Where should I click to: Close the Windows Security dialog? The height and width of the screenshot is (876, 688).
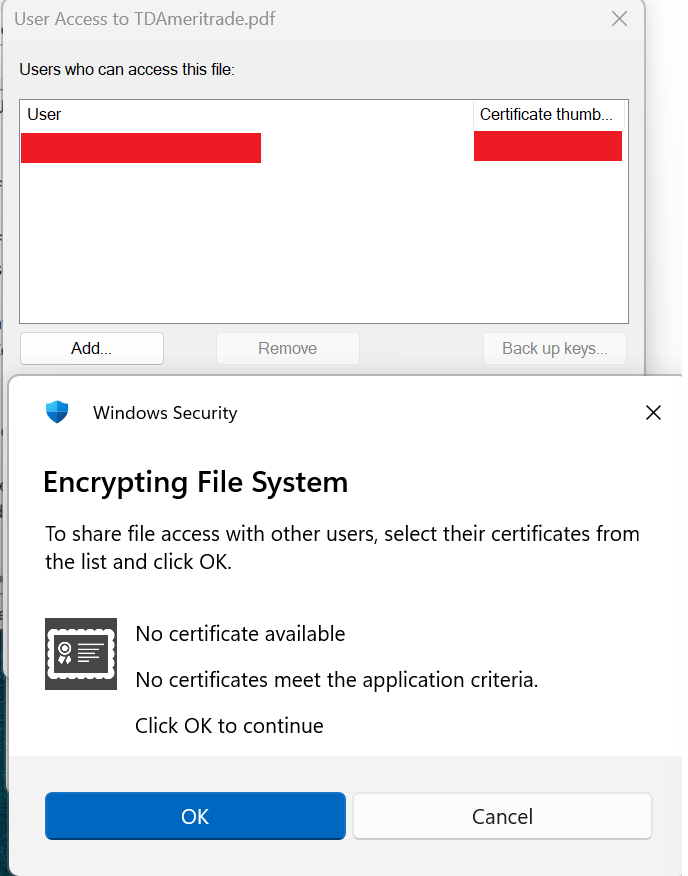pyautogui.click(x=653, y=413)
